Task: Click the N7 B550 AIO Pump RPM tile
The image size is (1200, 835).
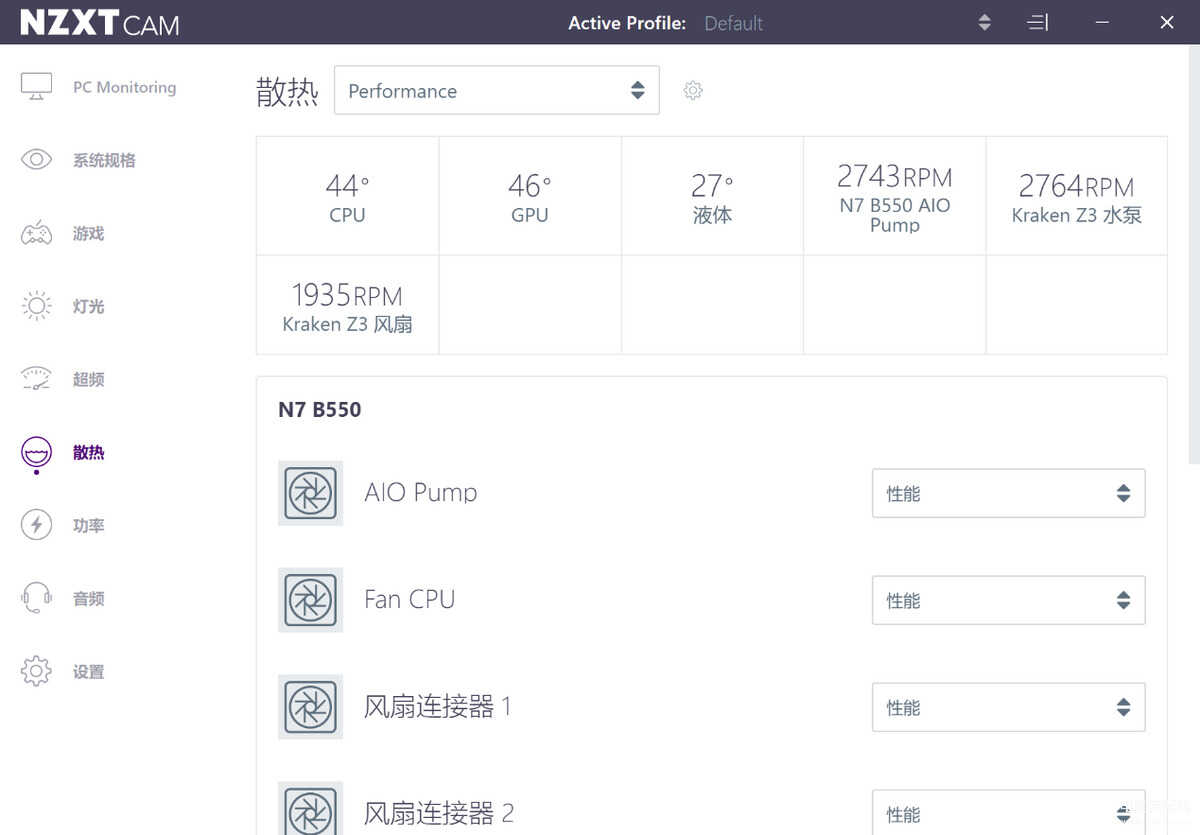Action: 895,196
